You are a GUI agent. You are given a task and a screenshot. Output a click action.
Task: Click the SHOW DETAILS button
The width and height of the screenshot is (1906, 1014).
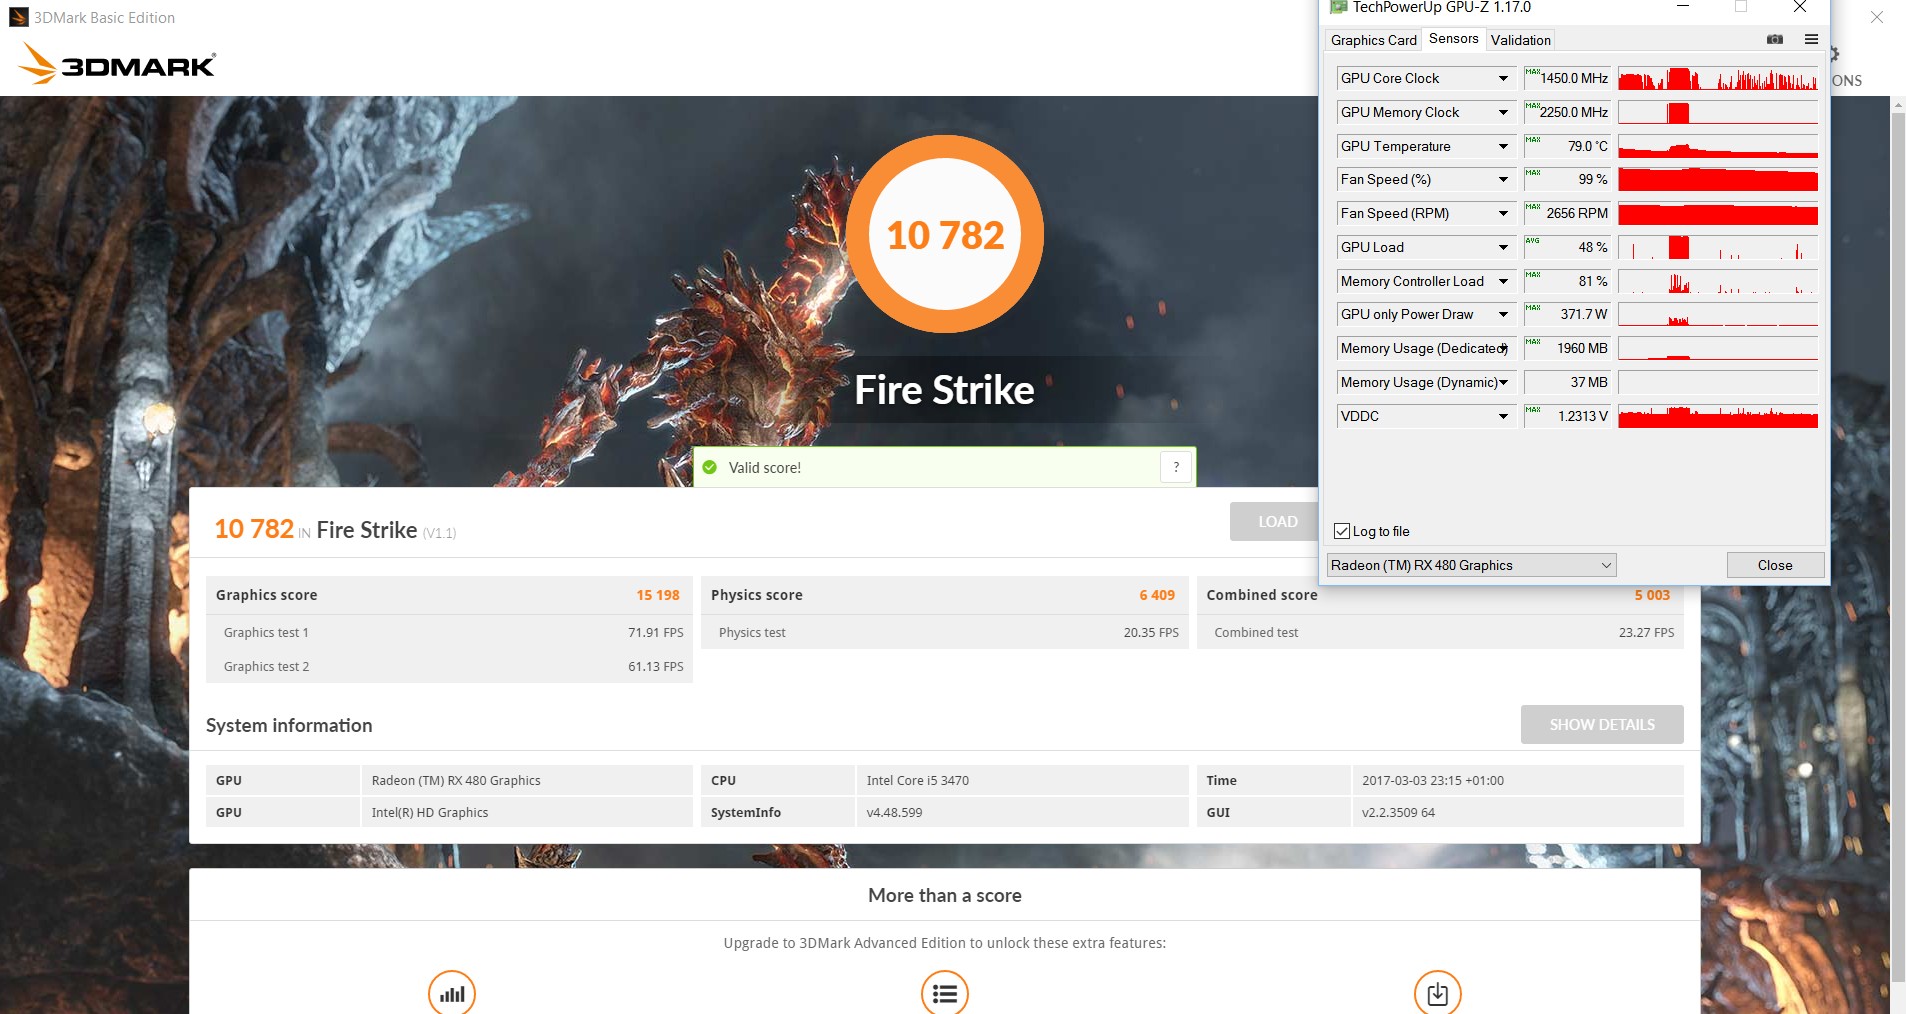[x=1602, y=724]
